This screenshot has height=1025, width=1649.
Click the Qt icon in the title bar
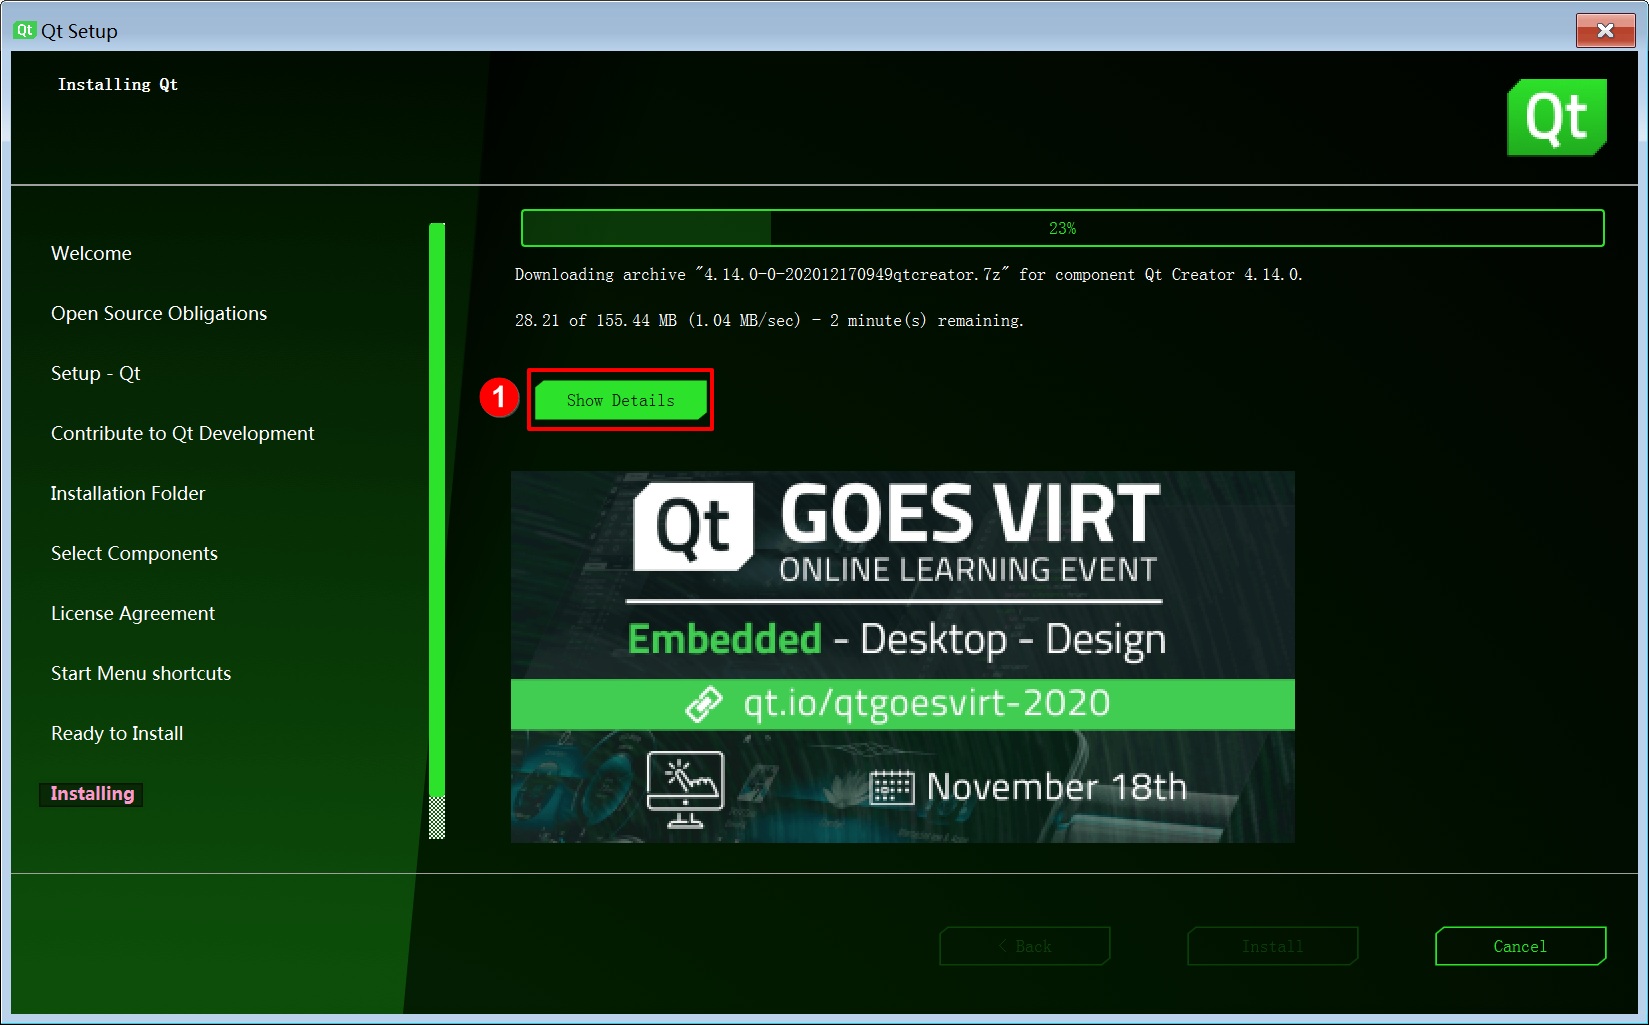pos(24,30)
